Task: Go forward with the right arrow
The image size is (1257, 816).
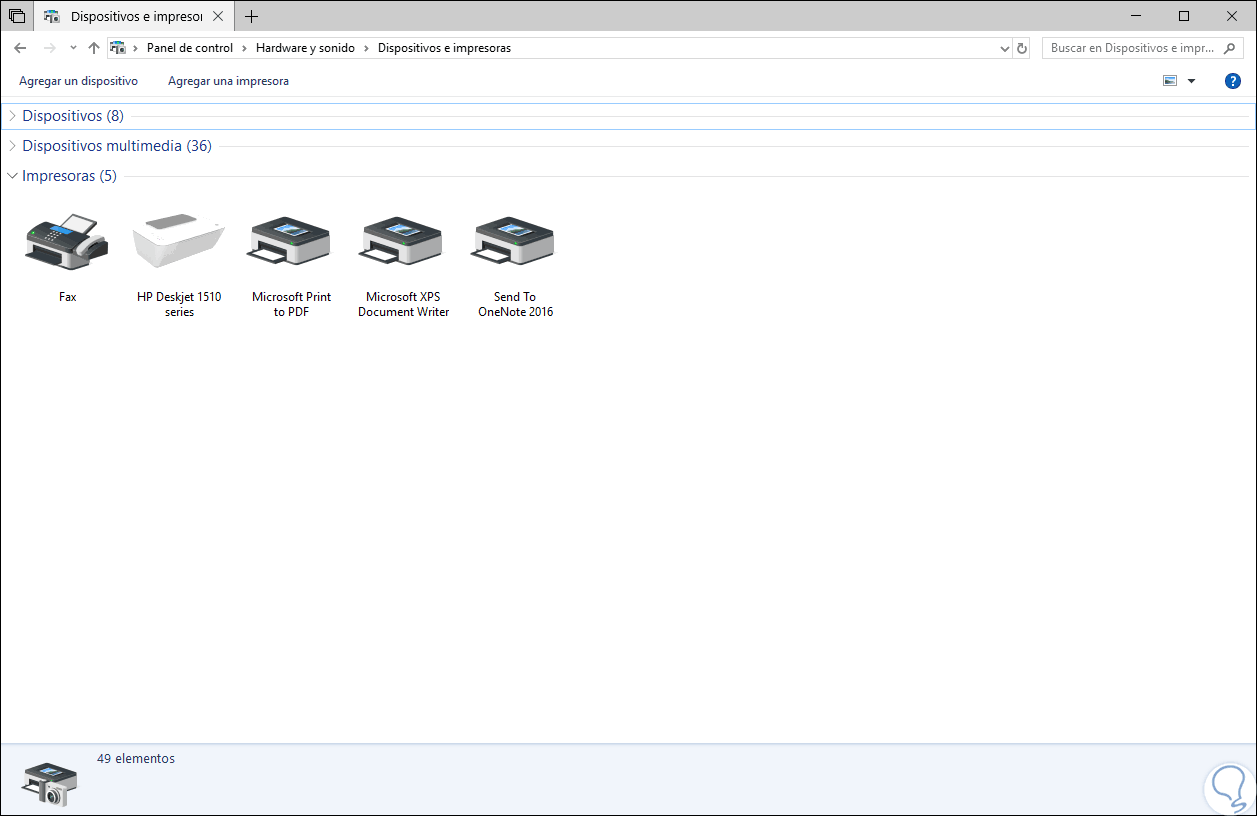Action: [x=49, y=48]
